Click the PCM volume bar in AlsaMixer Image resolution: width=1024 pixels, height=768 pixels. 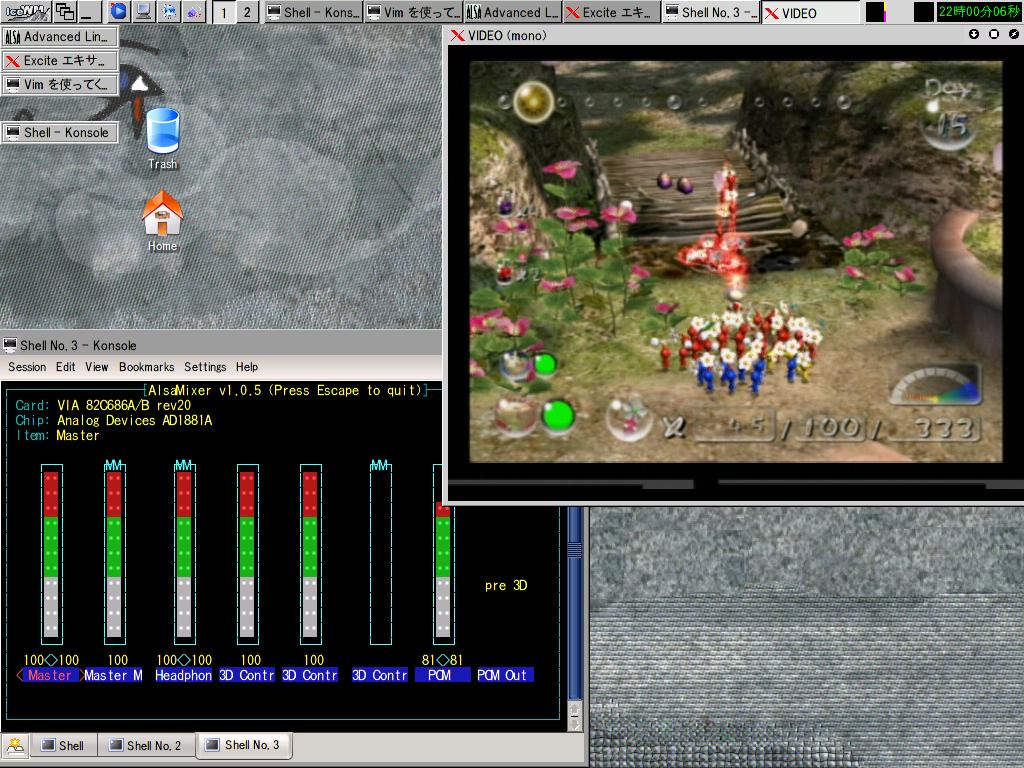[x=443, y=573]
